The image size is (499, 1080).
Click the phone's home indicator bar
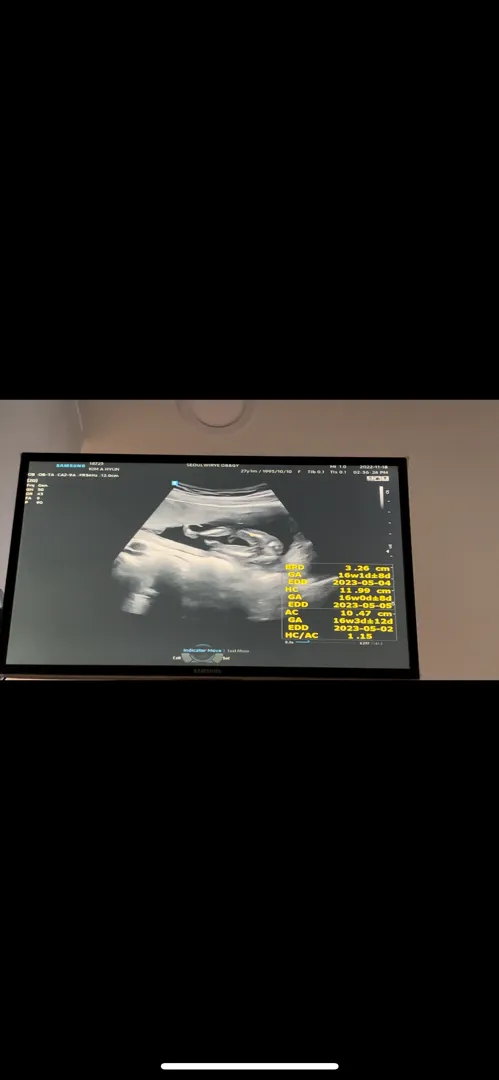250,1066
